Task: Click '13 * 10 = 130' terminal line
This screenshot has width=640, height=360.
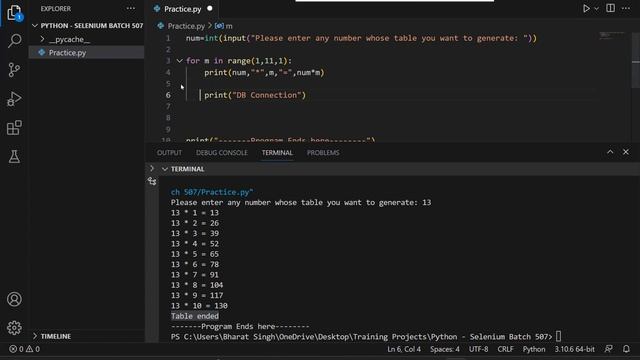Action: (x=199, y=306)
